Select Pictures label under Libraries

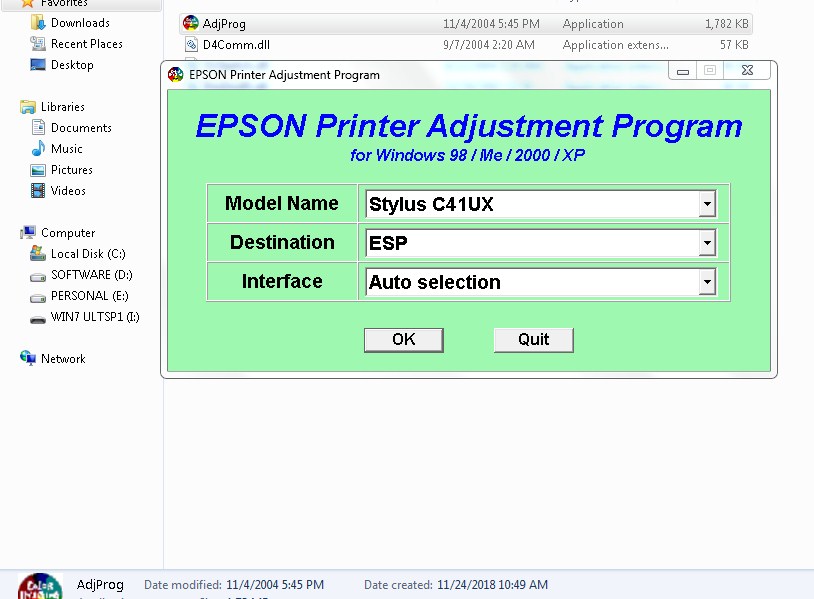(72, 170)
